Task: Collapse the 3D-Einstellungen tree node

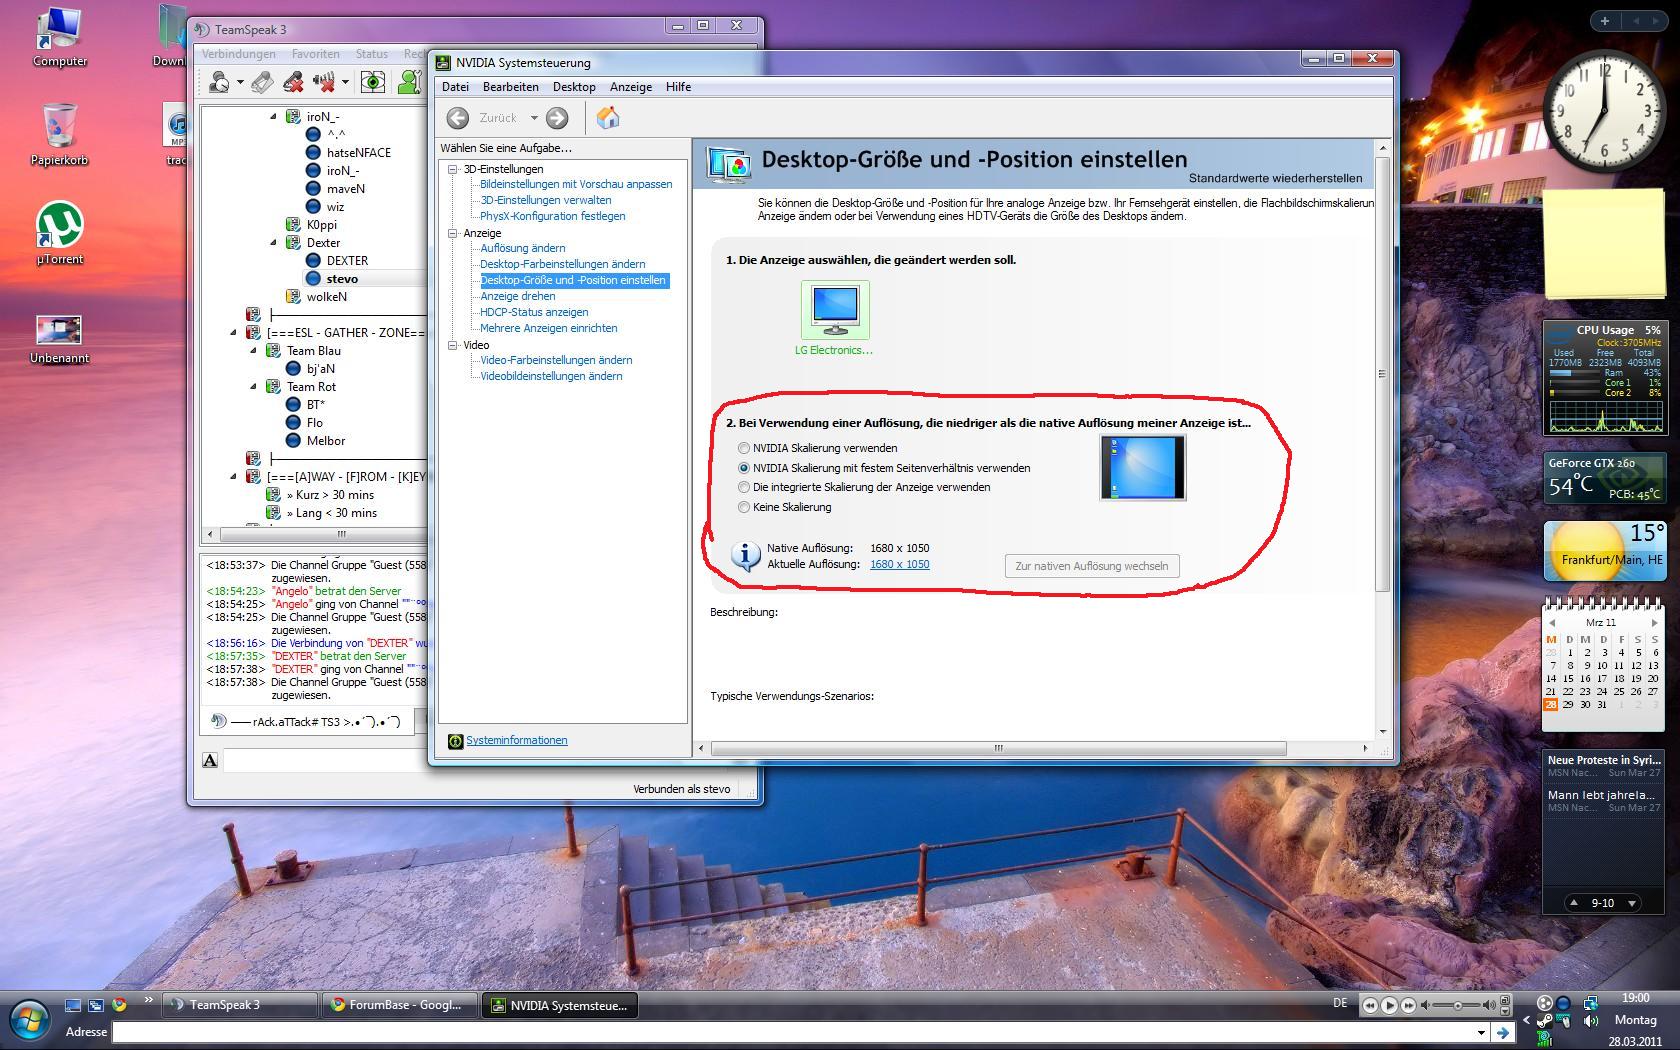Action: pyautogui.click(x=452, y=169)
